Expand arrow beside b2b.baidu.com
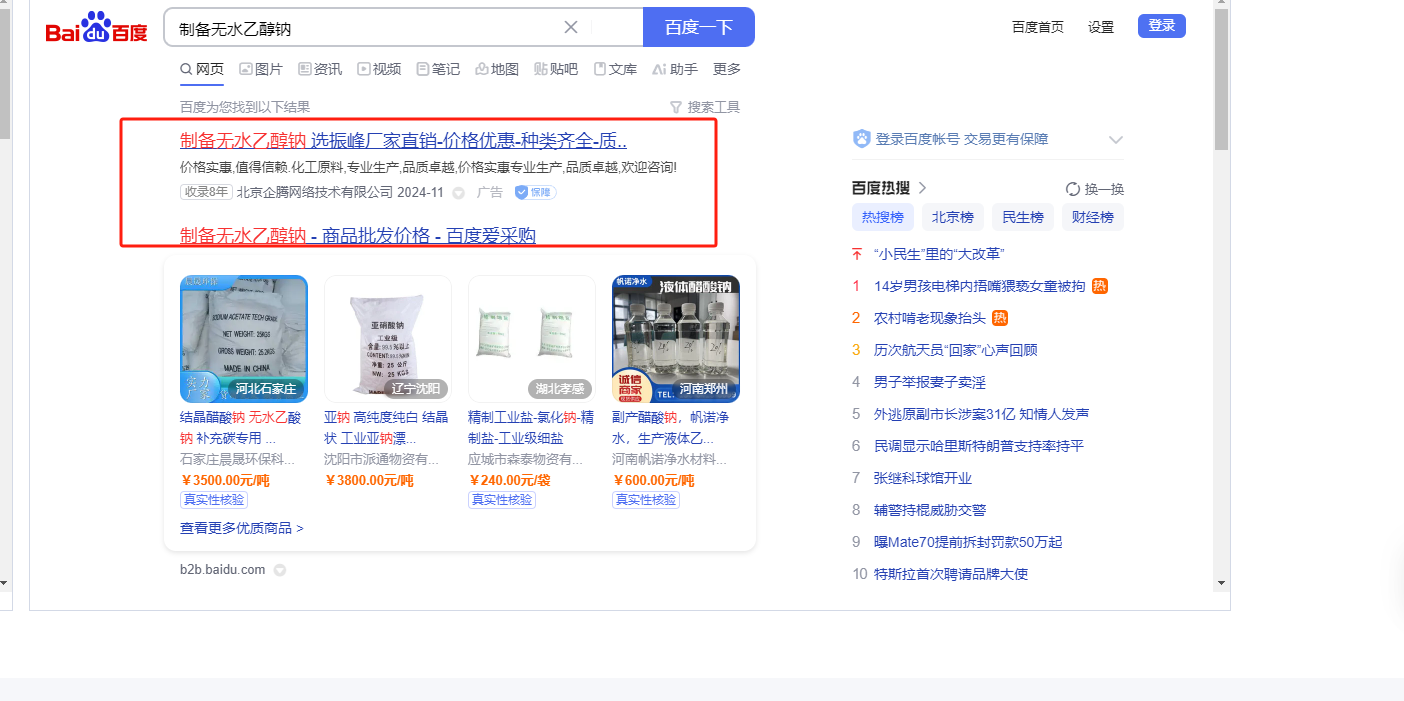The height and width of the screenshot is (701, 1404). pos(280,570)
